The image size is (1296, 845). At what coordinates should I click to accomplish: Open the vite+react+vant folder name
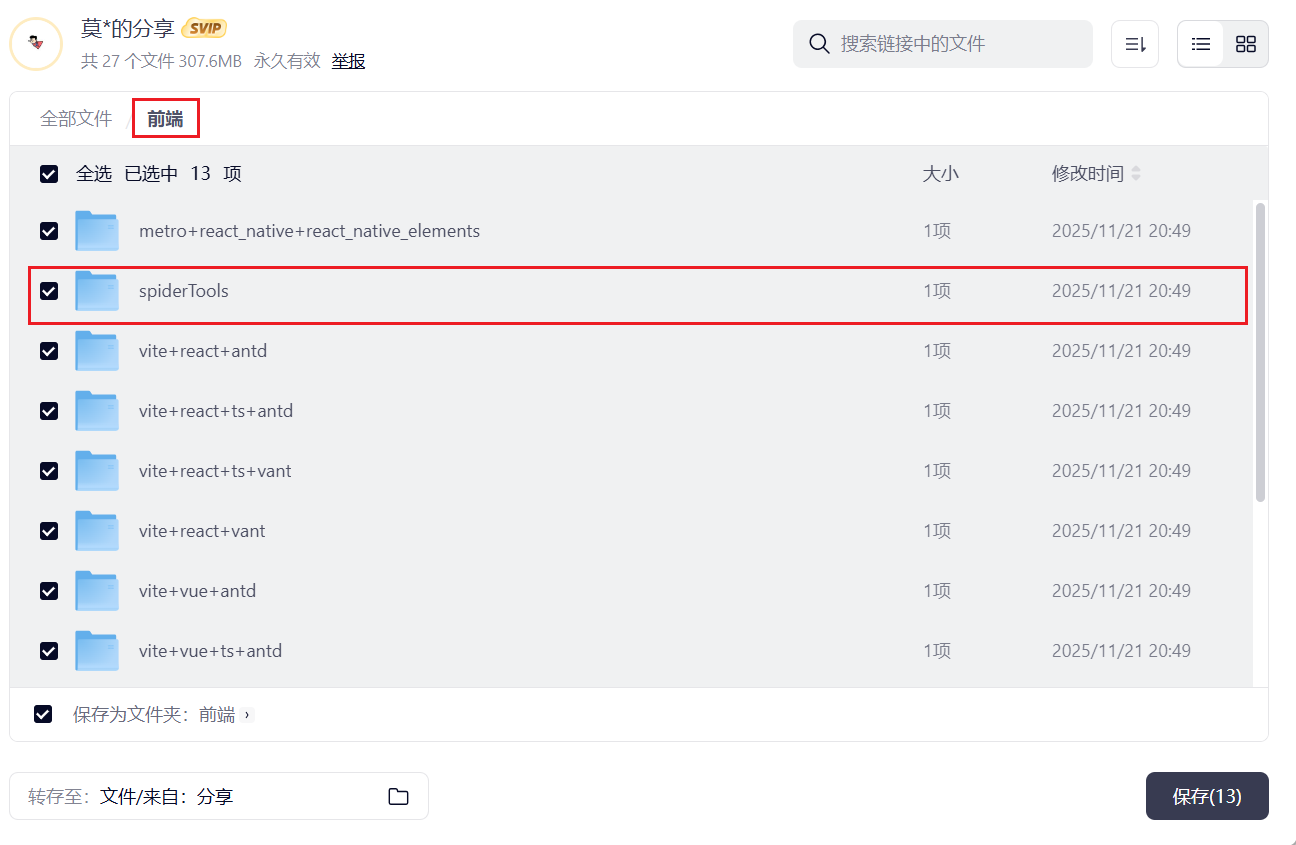click(x=202, y=531)
